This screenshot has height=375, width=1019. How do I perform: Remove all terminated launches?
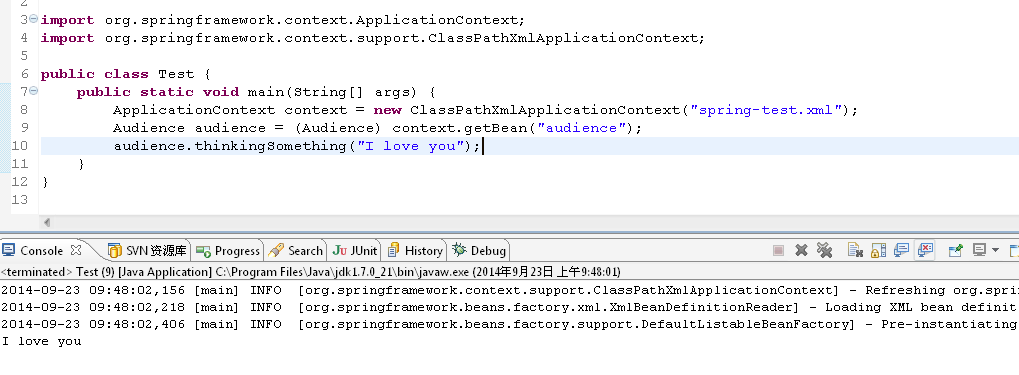coord(824,250)
